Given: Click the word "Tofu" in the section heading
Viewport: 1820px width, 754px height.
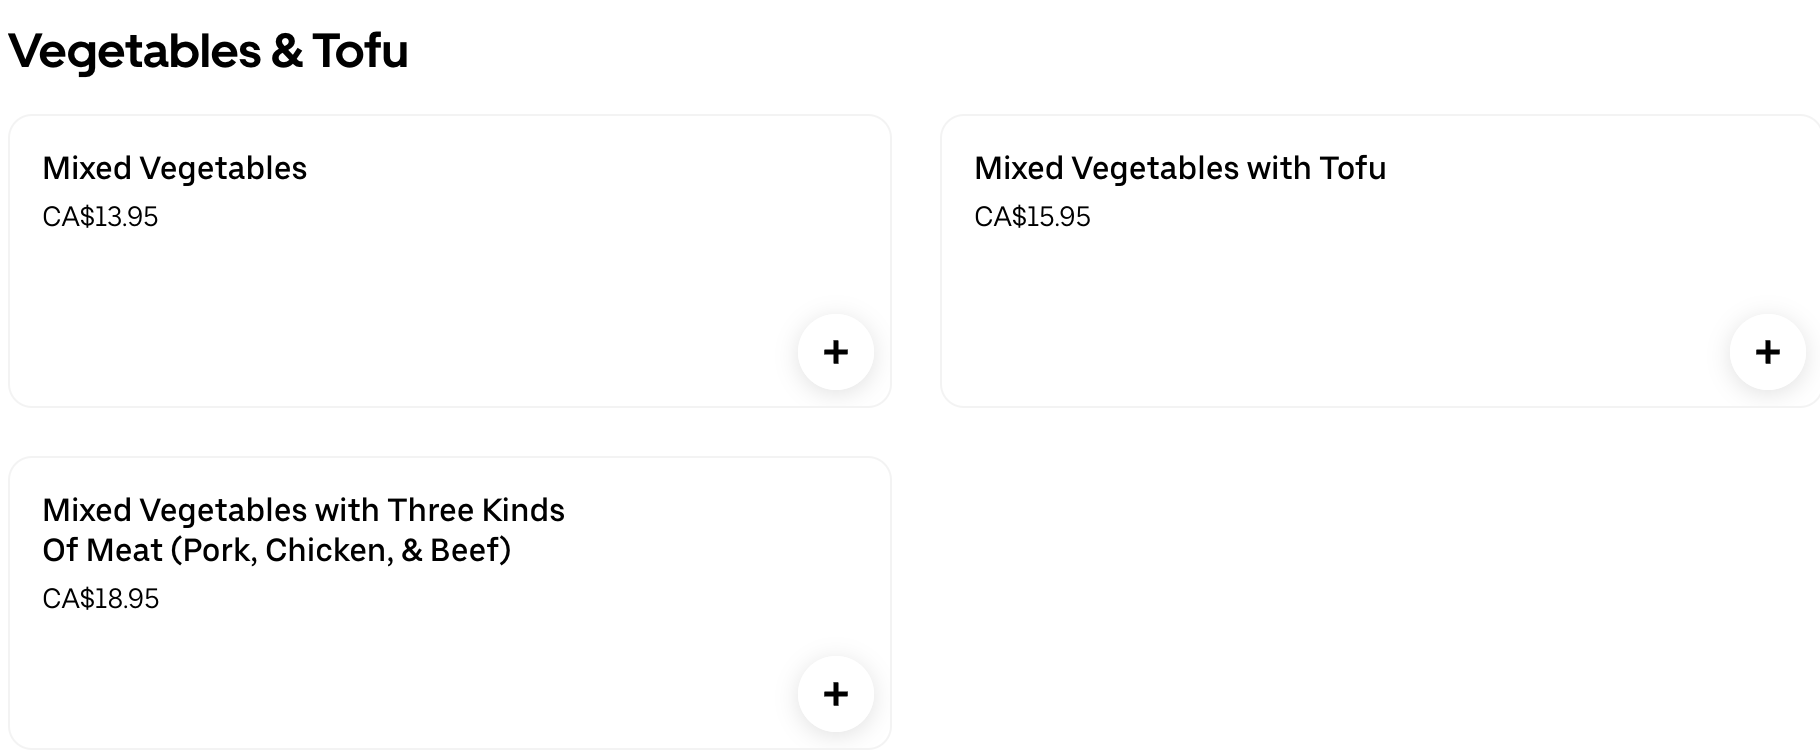Looking at the screenshot, I should click(360, 51).
